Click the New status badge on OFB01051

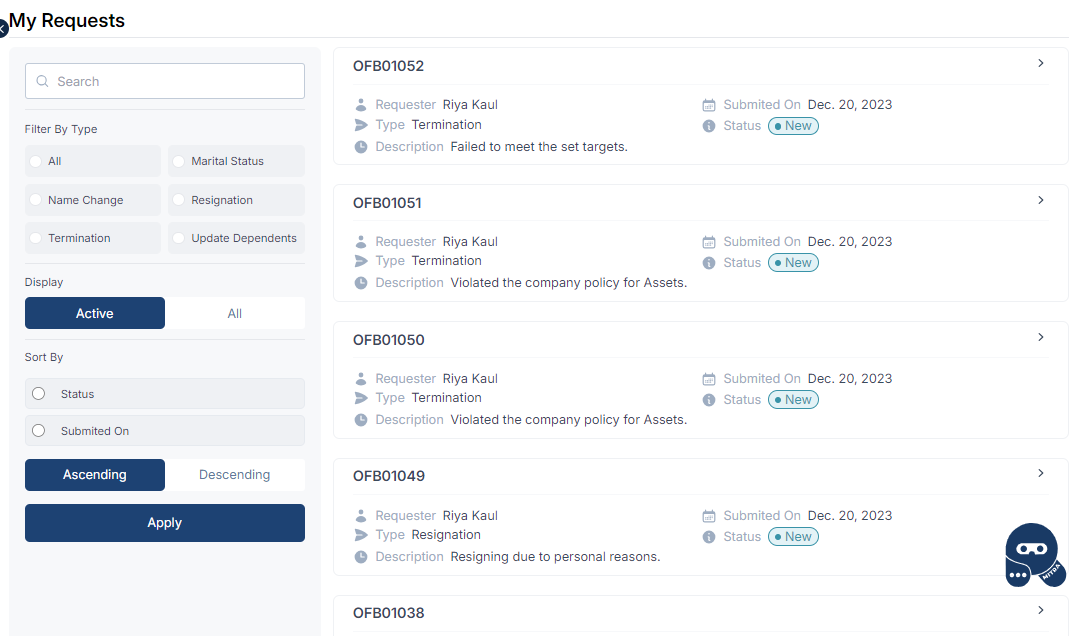coord(793,263)
